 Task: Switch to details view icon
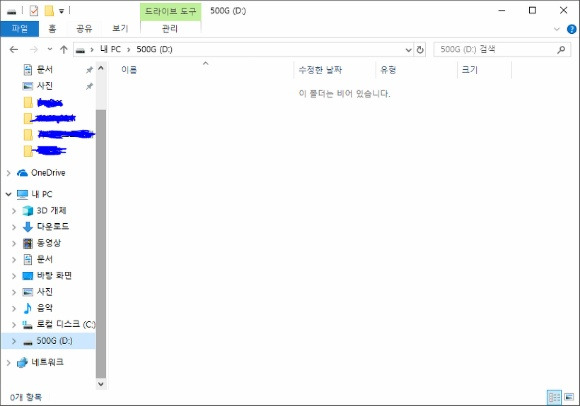[x=554, y=397]
